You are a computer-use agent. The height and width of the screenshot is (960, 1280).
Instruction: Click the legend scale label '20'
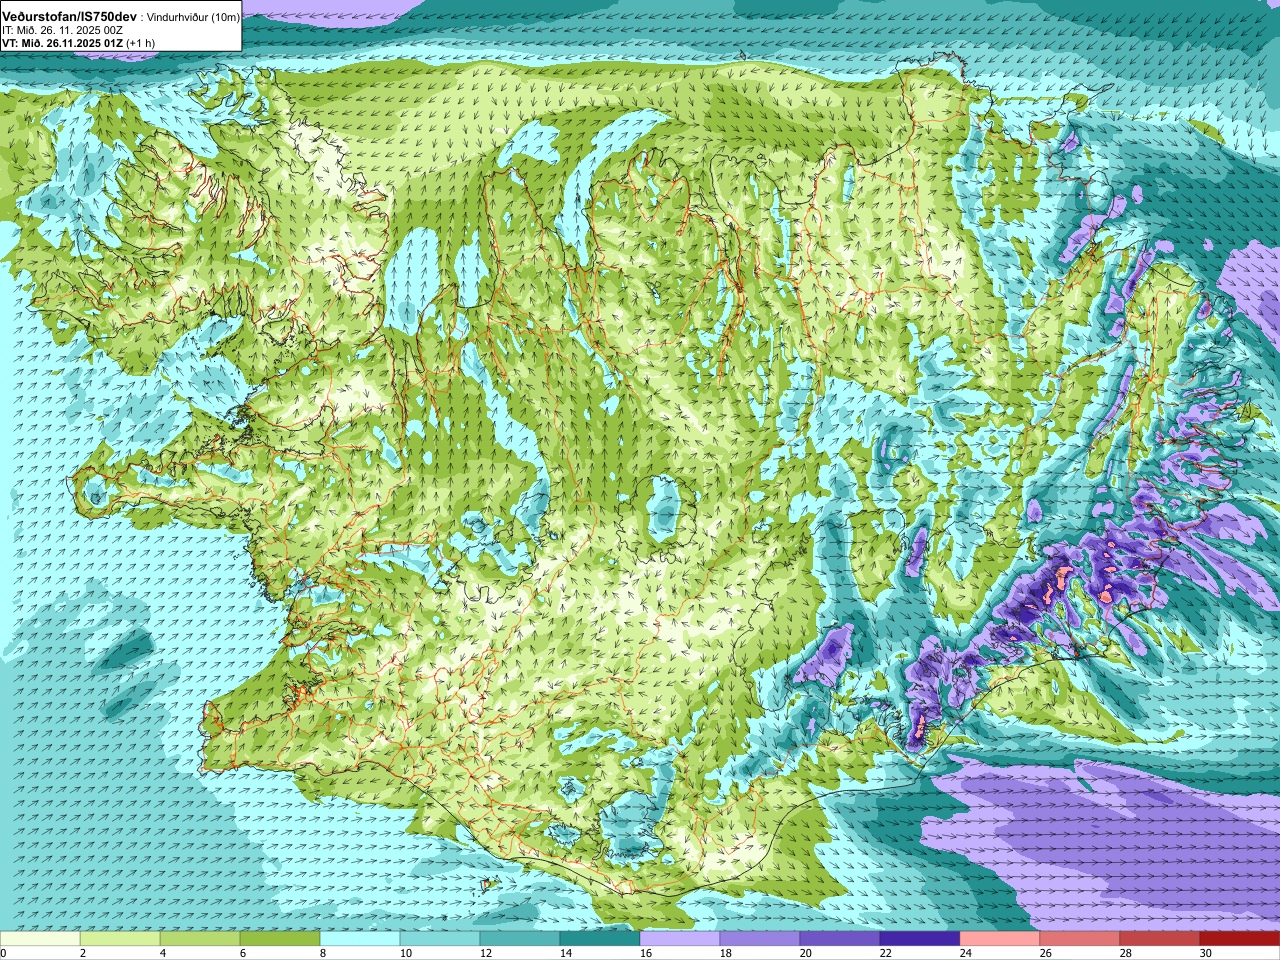click(x=806, y=953)
